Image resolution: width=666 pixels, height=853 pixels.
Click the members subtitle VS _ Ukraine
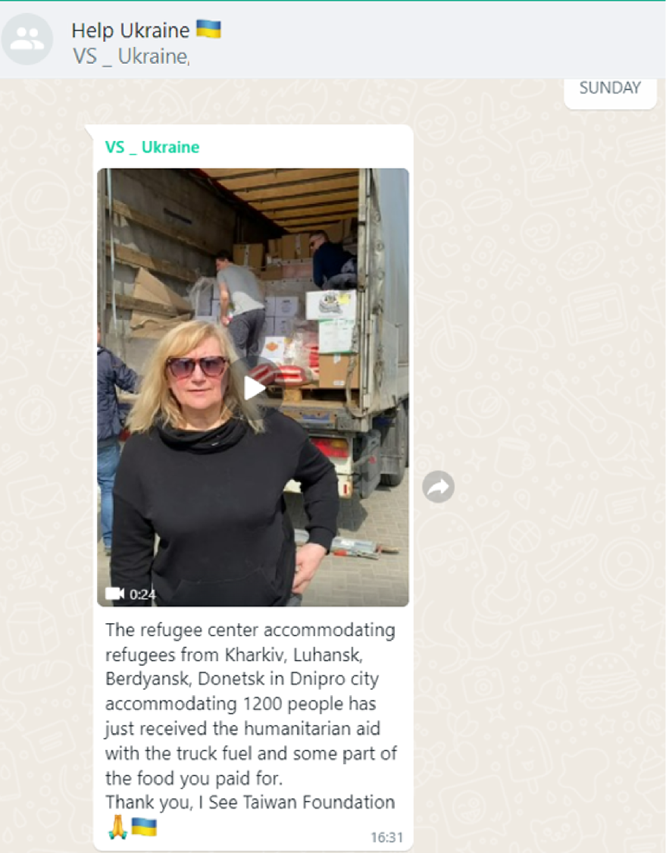(131, 56)
